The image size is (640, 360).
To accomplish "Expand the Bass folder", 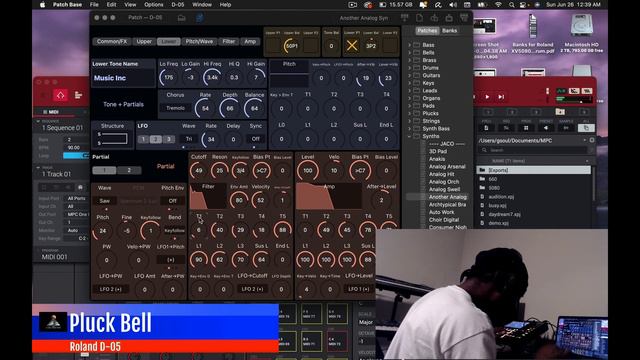I will coord(409,45).
